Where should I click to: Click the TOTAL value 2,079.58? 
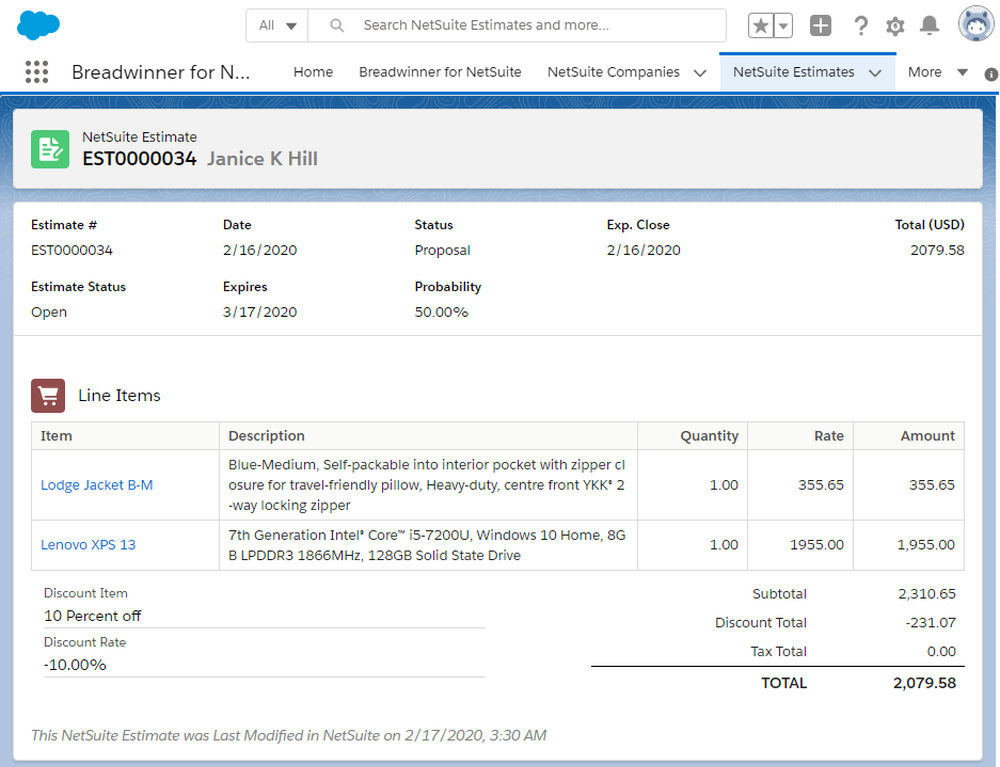[x=924, y=683]
